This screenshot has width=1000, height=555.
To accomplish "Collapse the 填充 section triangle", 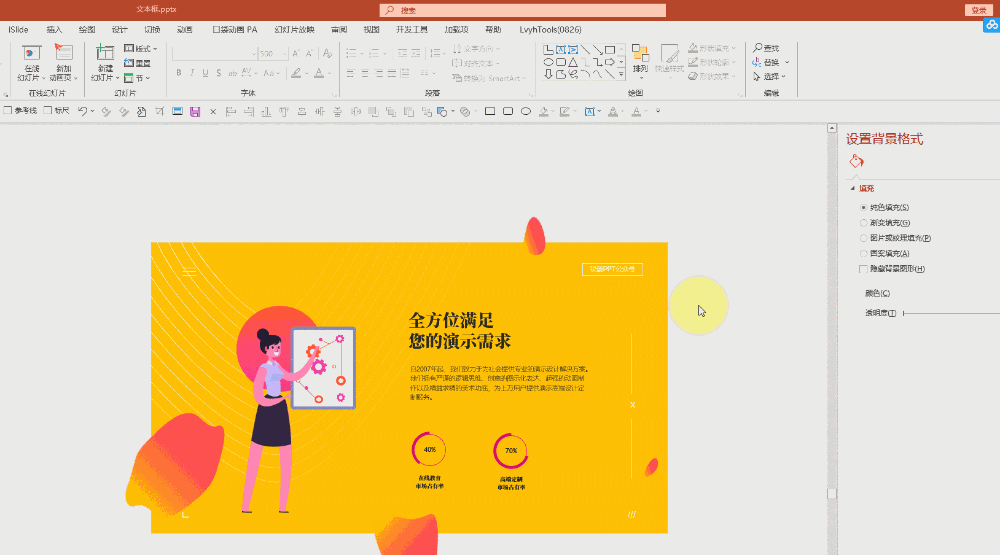I will click(853, 188).
